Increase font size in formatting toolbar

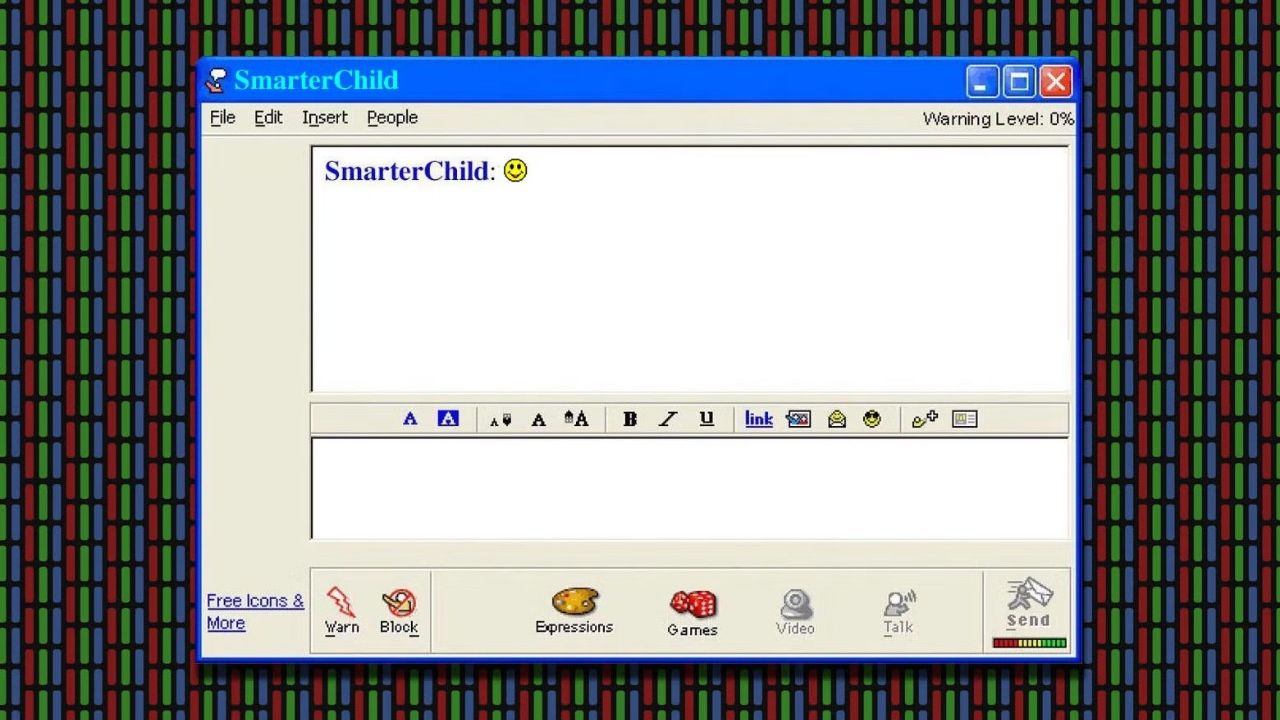click(x=577, y=419)
